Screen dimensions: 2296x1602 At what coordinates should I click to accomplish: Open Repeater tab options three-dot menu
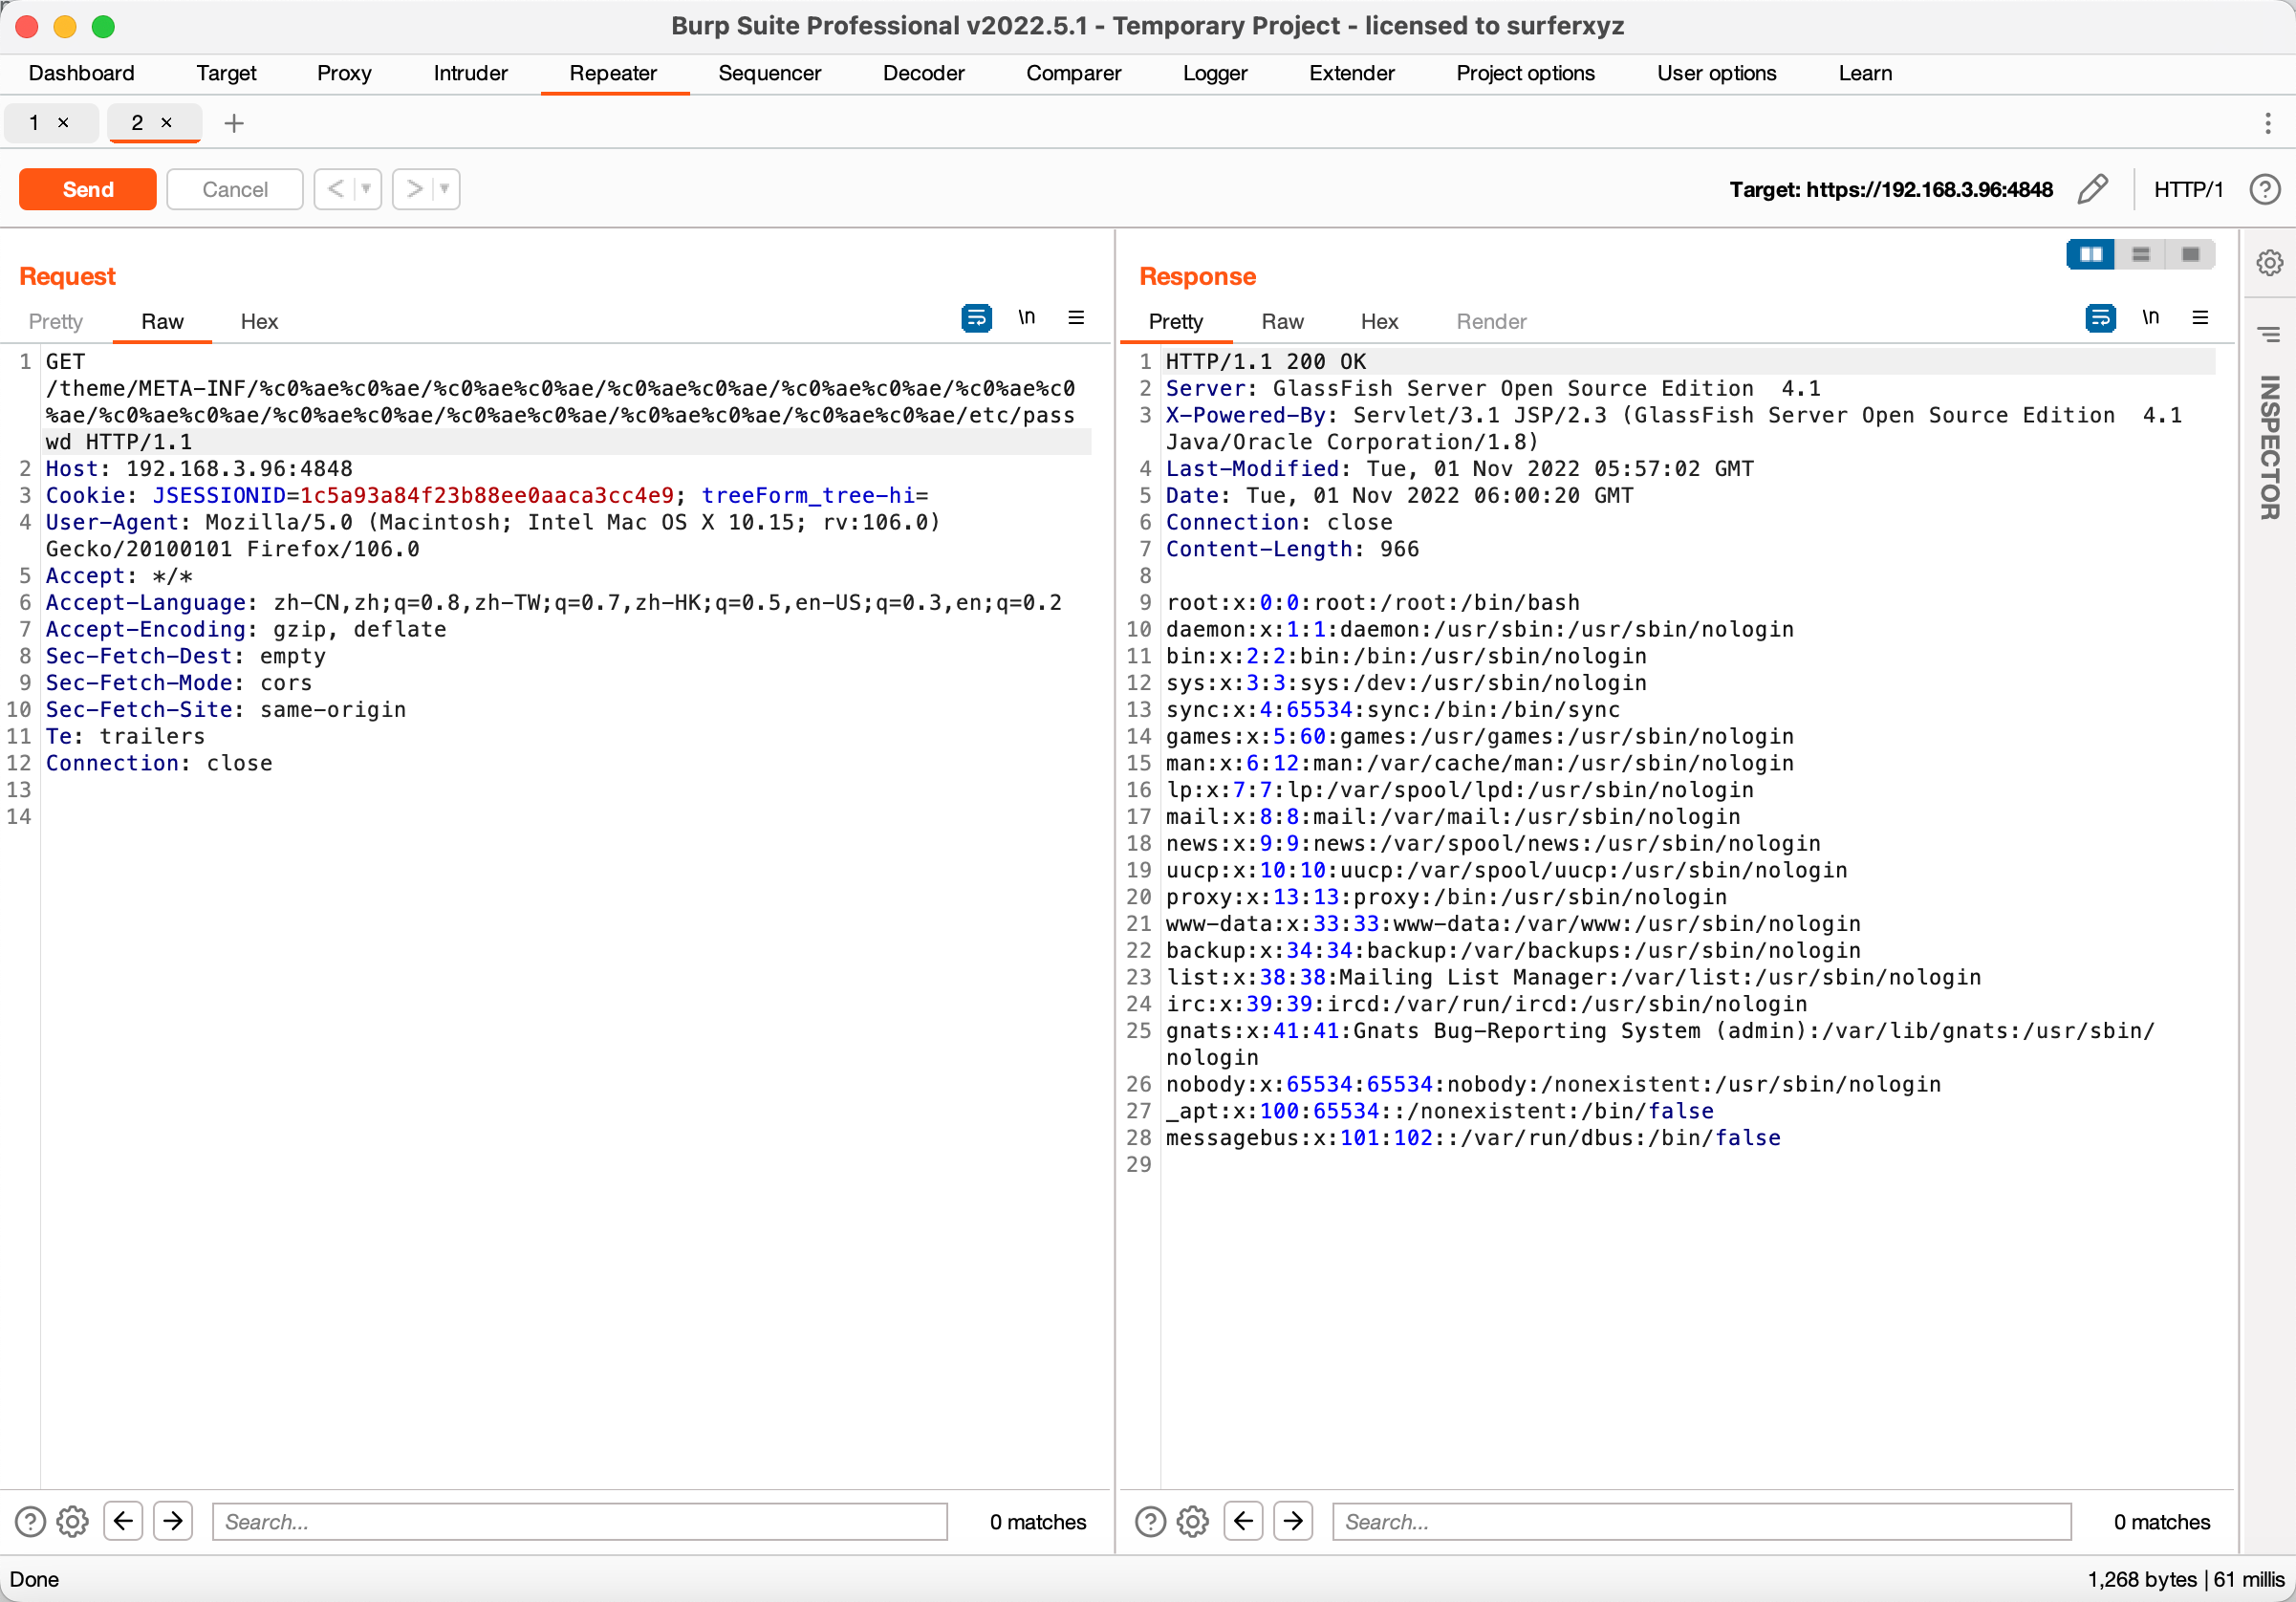coord(2267,123)
